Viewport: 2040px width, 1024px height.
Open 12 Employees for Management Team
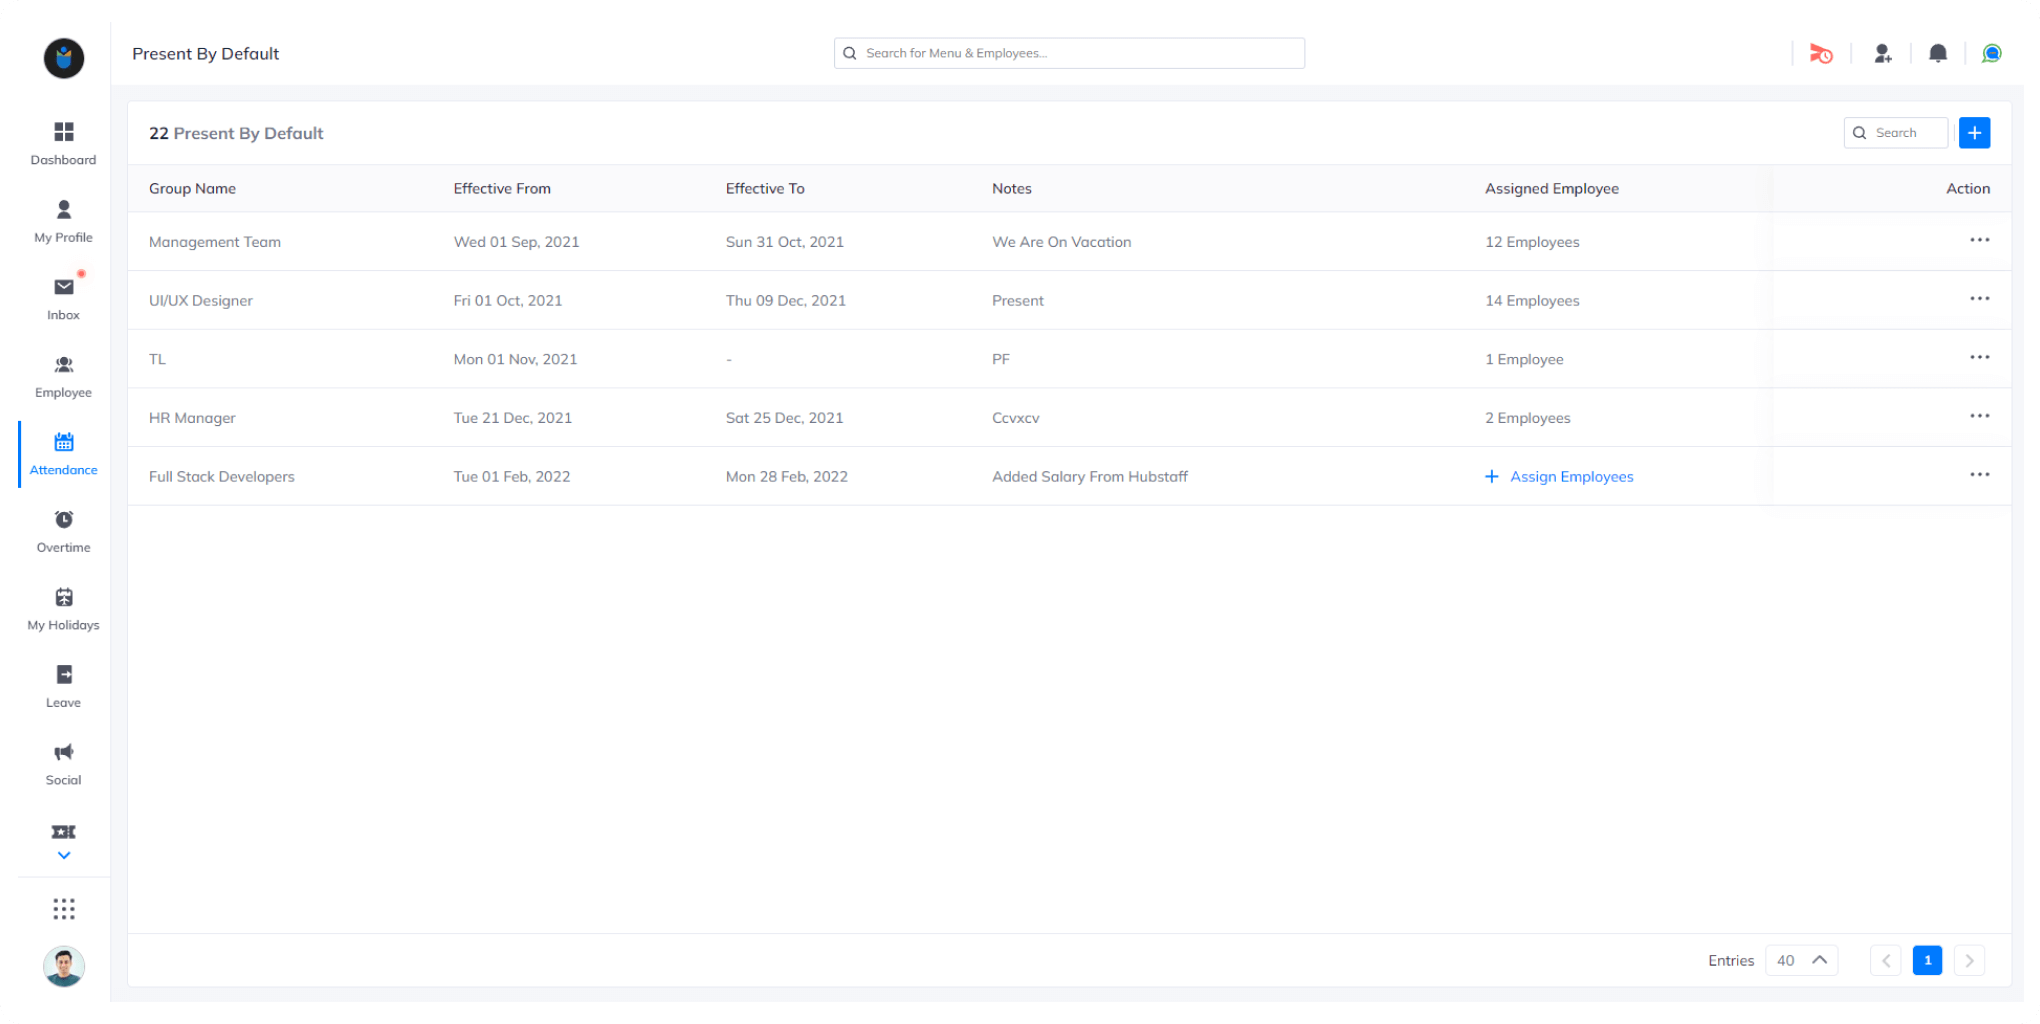(1532, 242)
